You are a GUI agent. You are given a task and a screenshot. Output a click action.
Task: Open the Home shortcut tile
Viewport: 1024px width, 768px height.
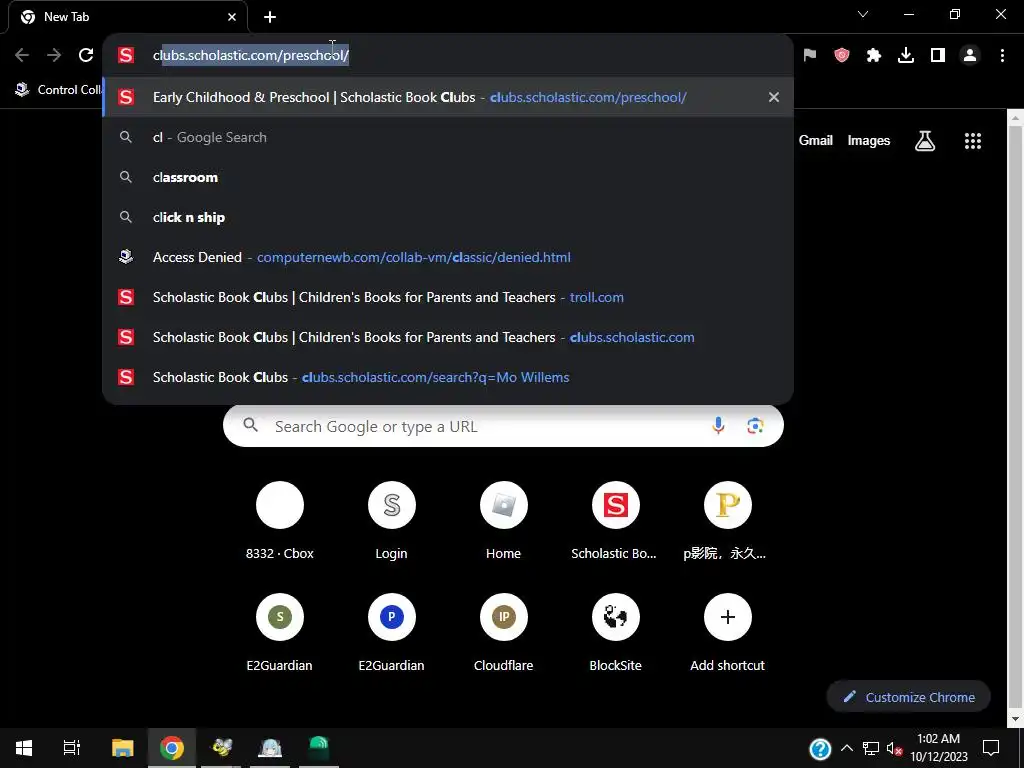click(504, 522)
